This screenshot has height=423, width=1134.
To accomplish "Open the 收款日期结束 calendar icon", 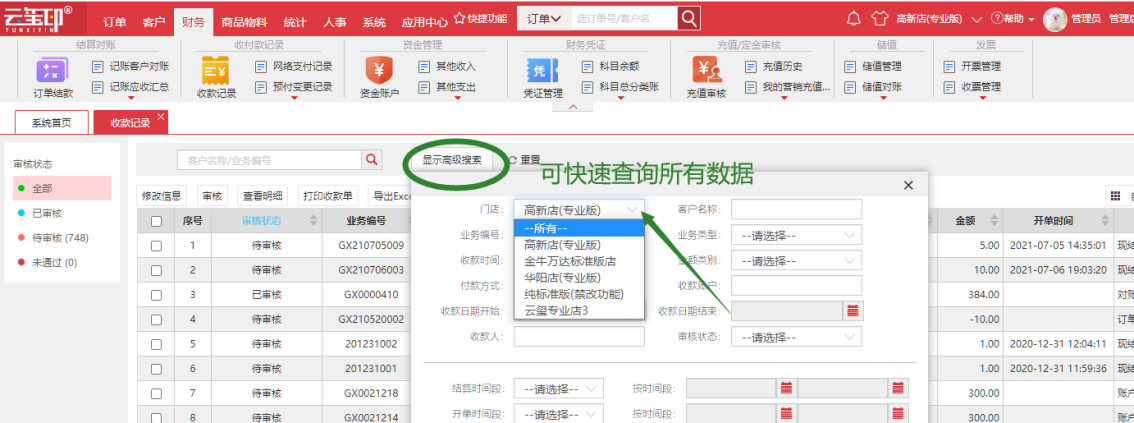I will [x=853, y=311].
